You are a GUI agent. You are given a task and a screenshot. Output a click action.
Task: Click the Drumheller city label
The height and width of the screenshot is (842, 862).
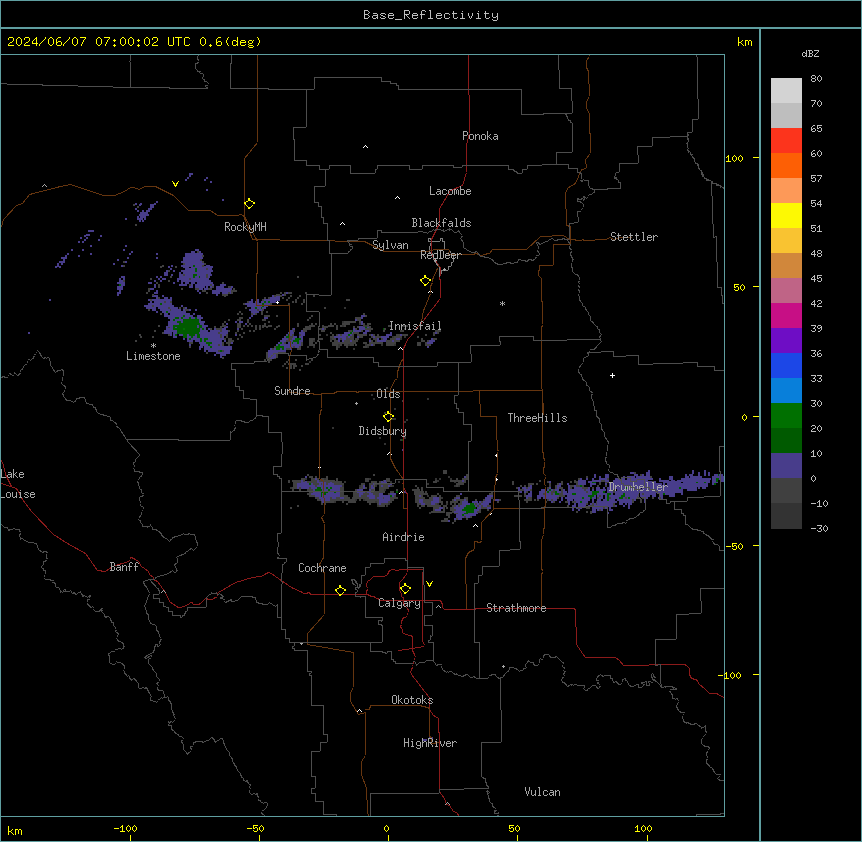[x=638, y=487]
